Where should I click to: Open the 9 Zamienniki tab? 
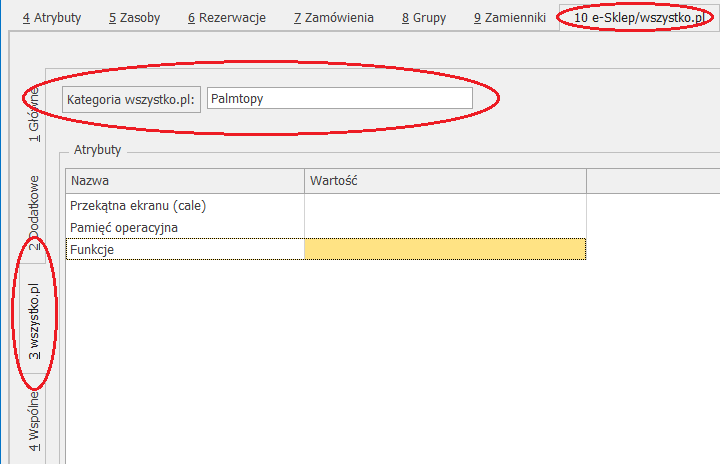(x=510, y=18)
